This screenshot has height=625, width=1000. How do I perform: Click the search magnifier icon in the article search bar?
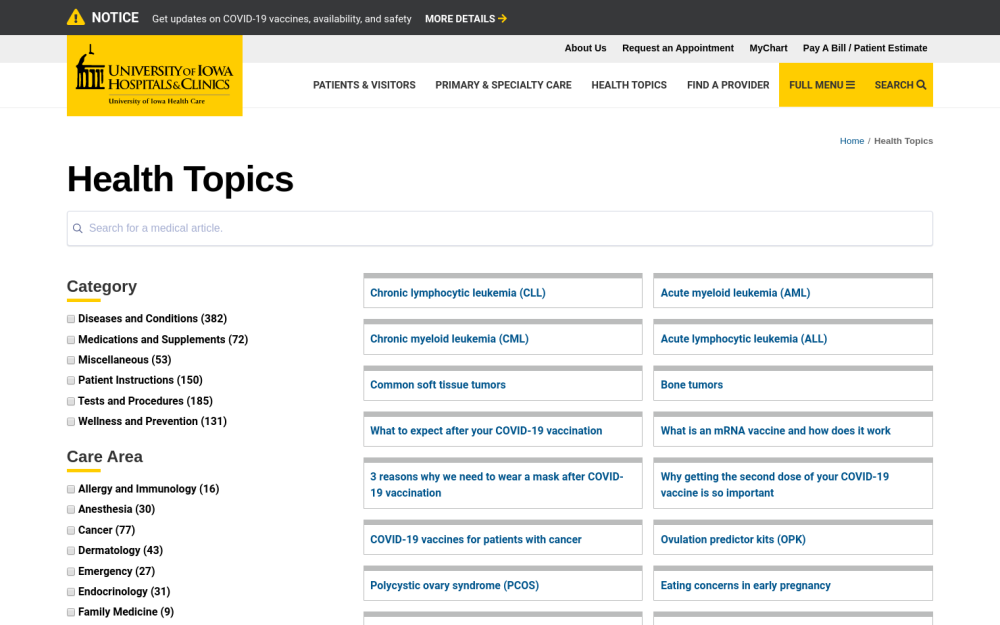click(78, 228)
